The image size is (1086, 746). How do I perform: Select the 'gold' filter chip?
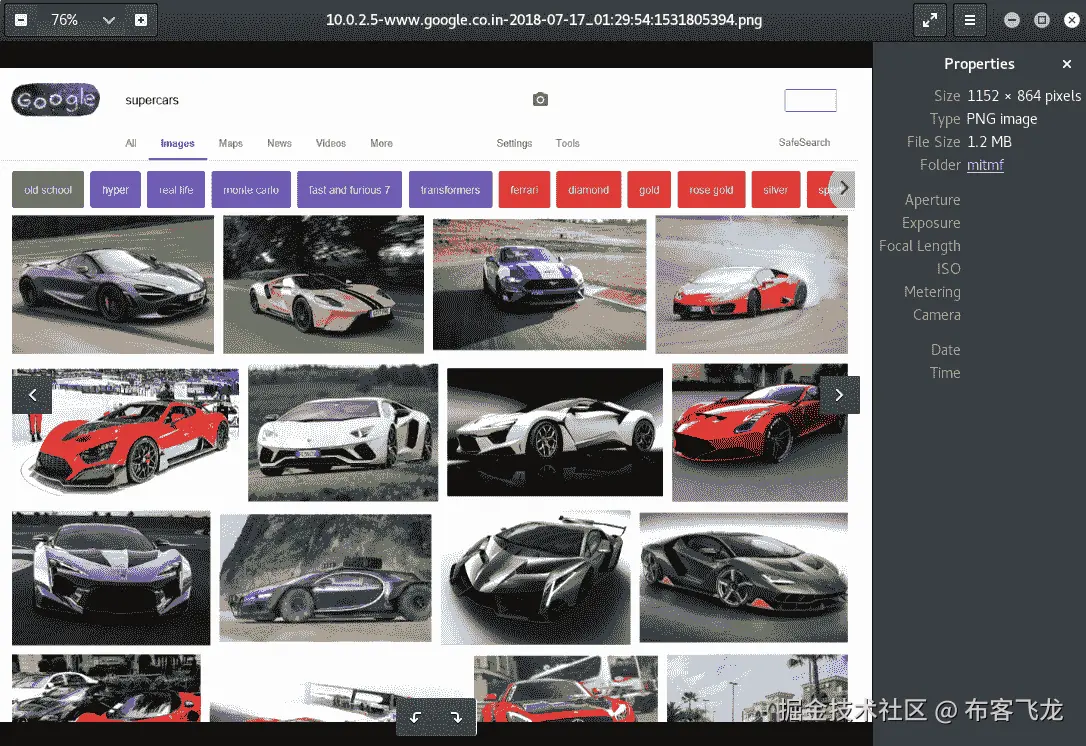point(649,190)
